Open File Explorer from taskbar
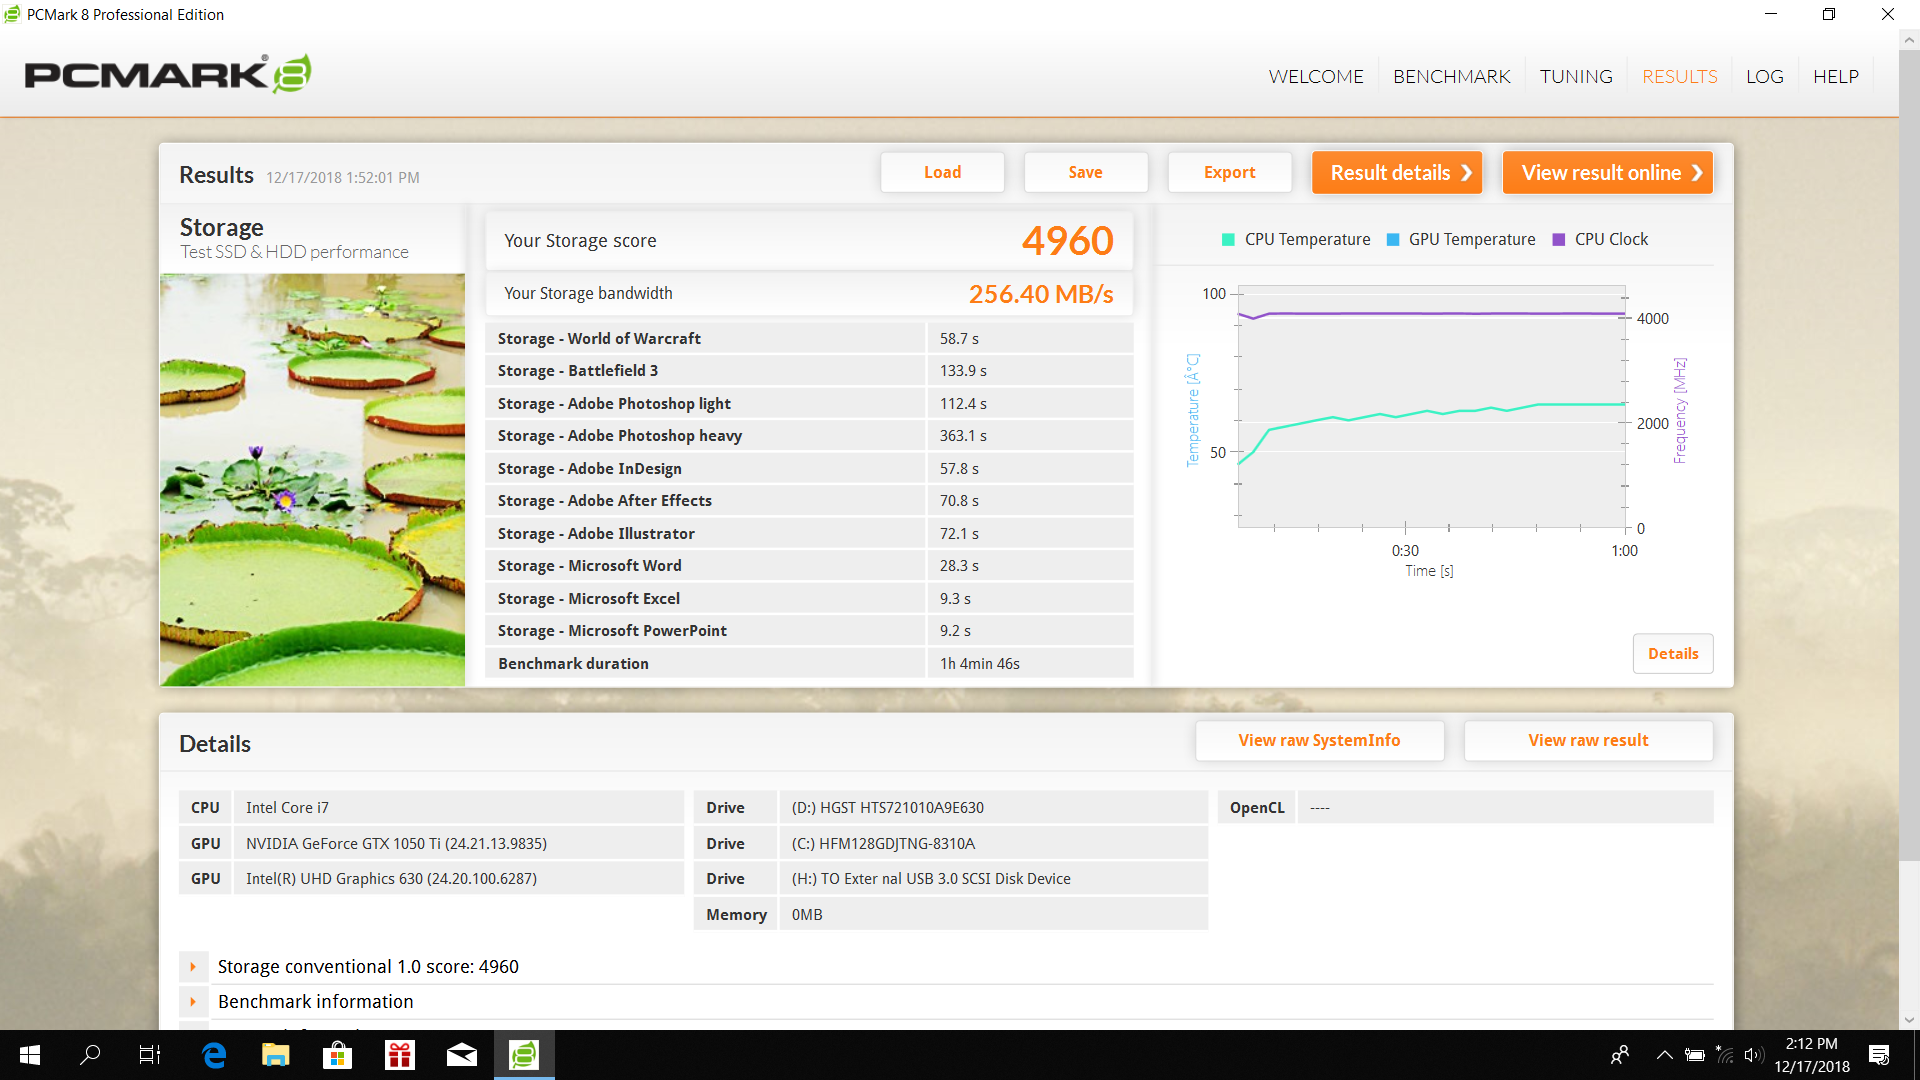The width and height of the screenshot is (1920, 1080). 276,1055
